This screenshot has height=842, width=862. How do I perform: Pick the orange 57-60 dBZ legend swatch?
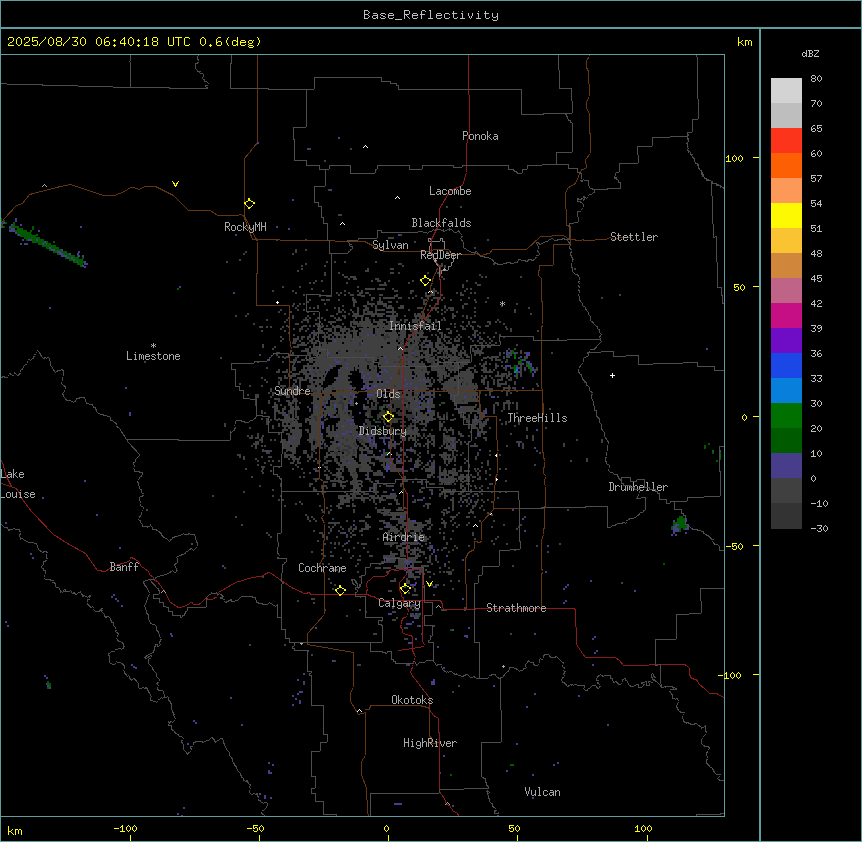tap(786, 165)
